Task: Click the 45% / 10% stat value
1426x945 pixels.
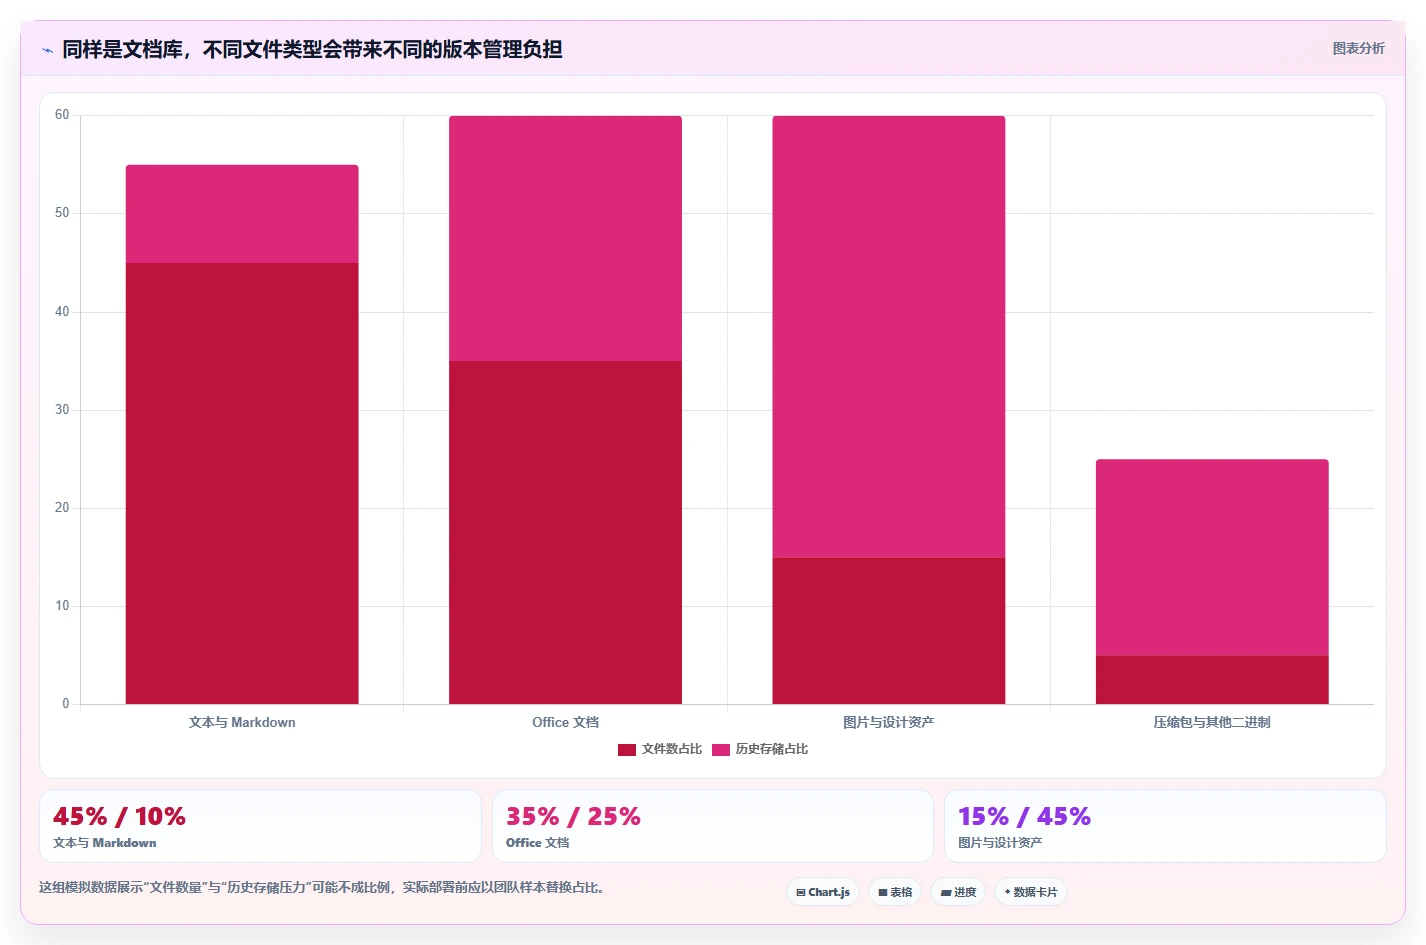Action: pyautogui.click(x=119, y=817)
